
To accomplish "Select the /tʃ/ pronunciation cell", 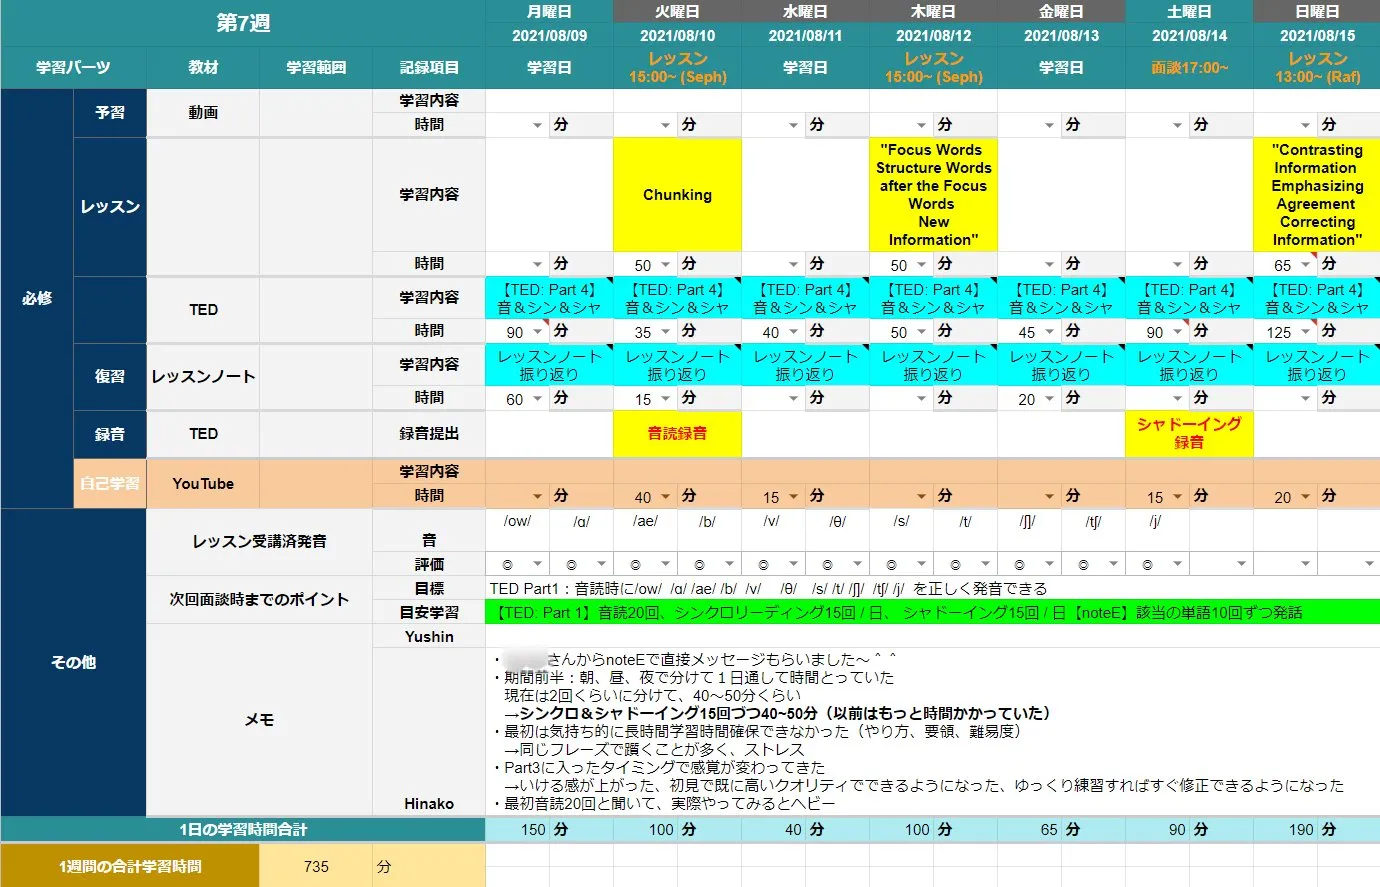I will tap(1093, 530).
